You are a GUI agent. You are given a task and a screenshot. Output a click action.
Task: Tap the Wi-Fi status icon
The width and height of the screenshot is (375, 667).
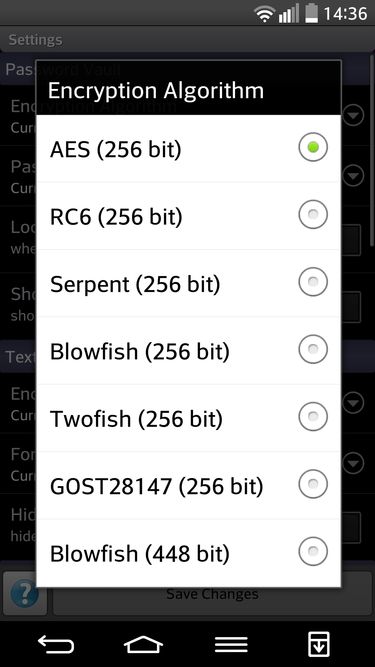coord(264,15)
